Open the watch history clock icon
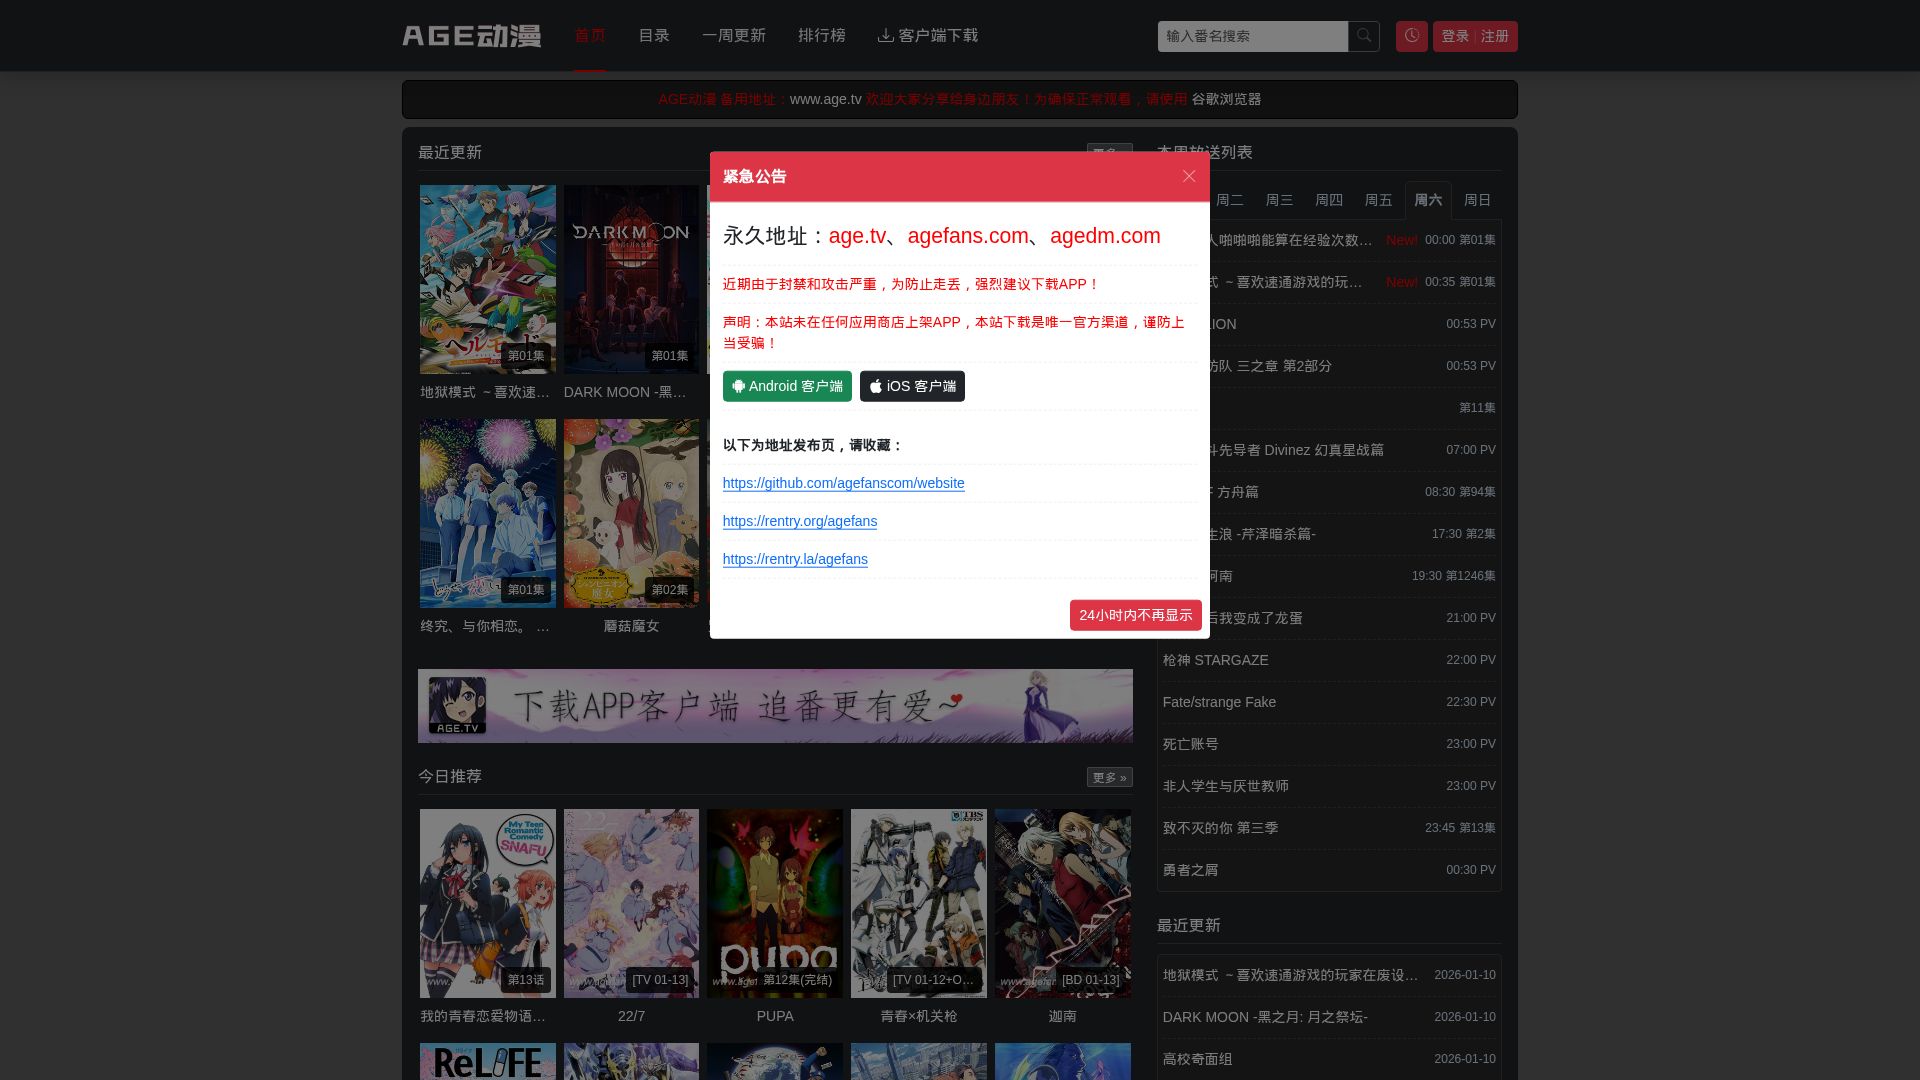 (1411, 36)
